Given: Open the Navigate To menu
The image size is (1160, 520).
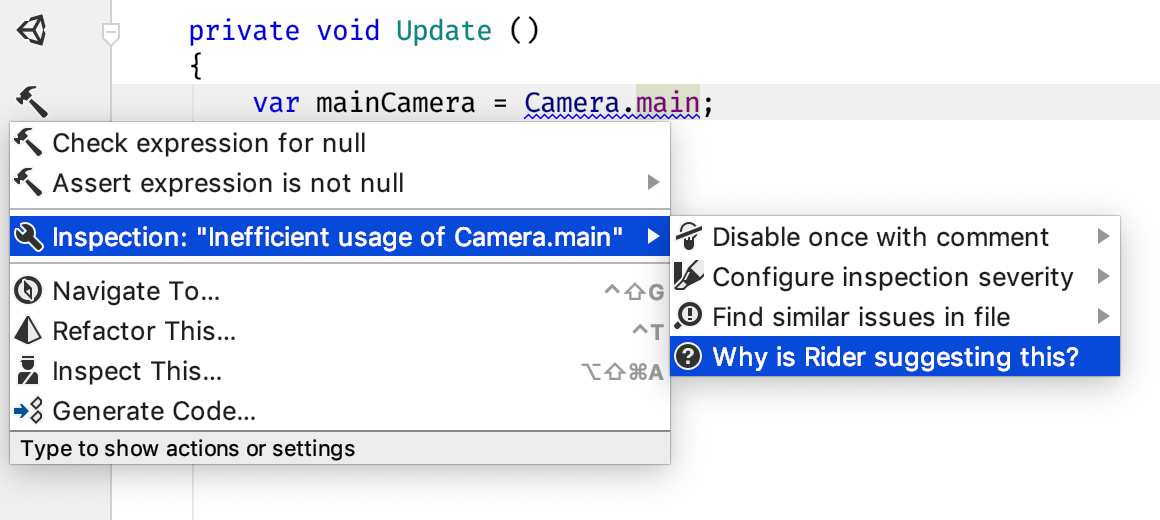Looking at the screenshot, I should (136, 291).
